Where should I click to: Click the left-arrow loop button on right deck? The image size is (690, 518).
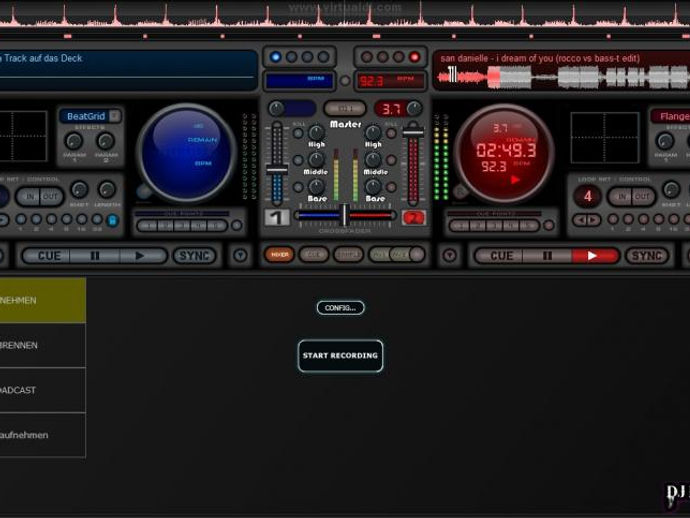(582, 220)
